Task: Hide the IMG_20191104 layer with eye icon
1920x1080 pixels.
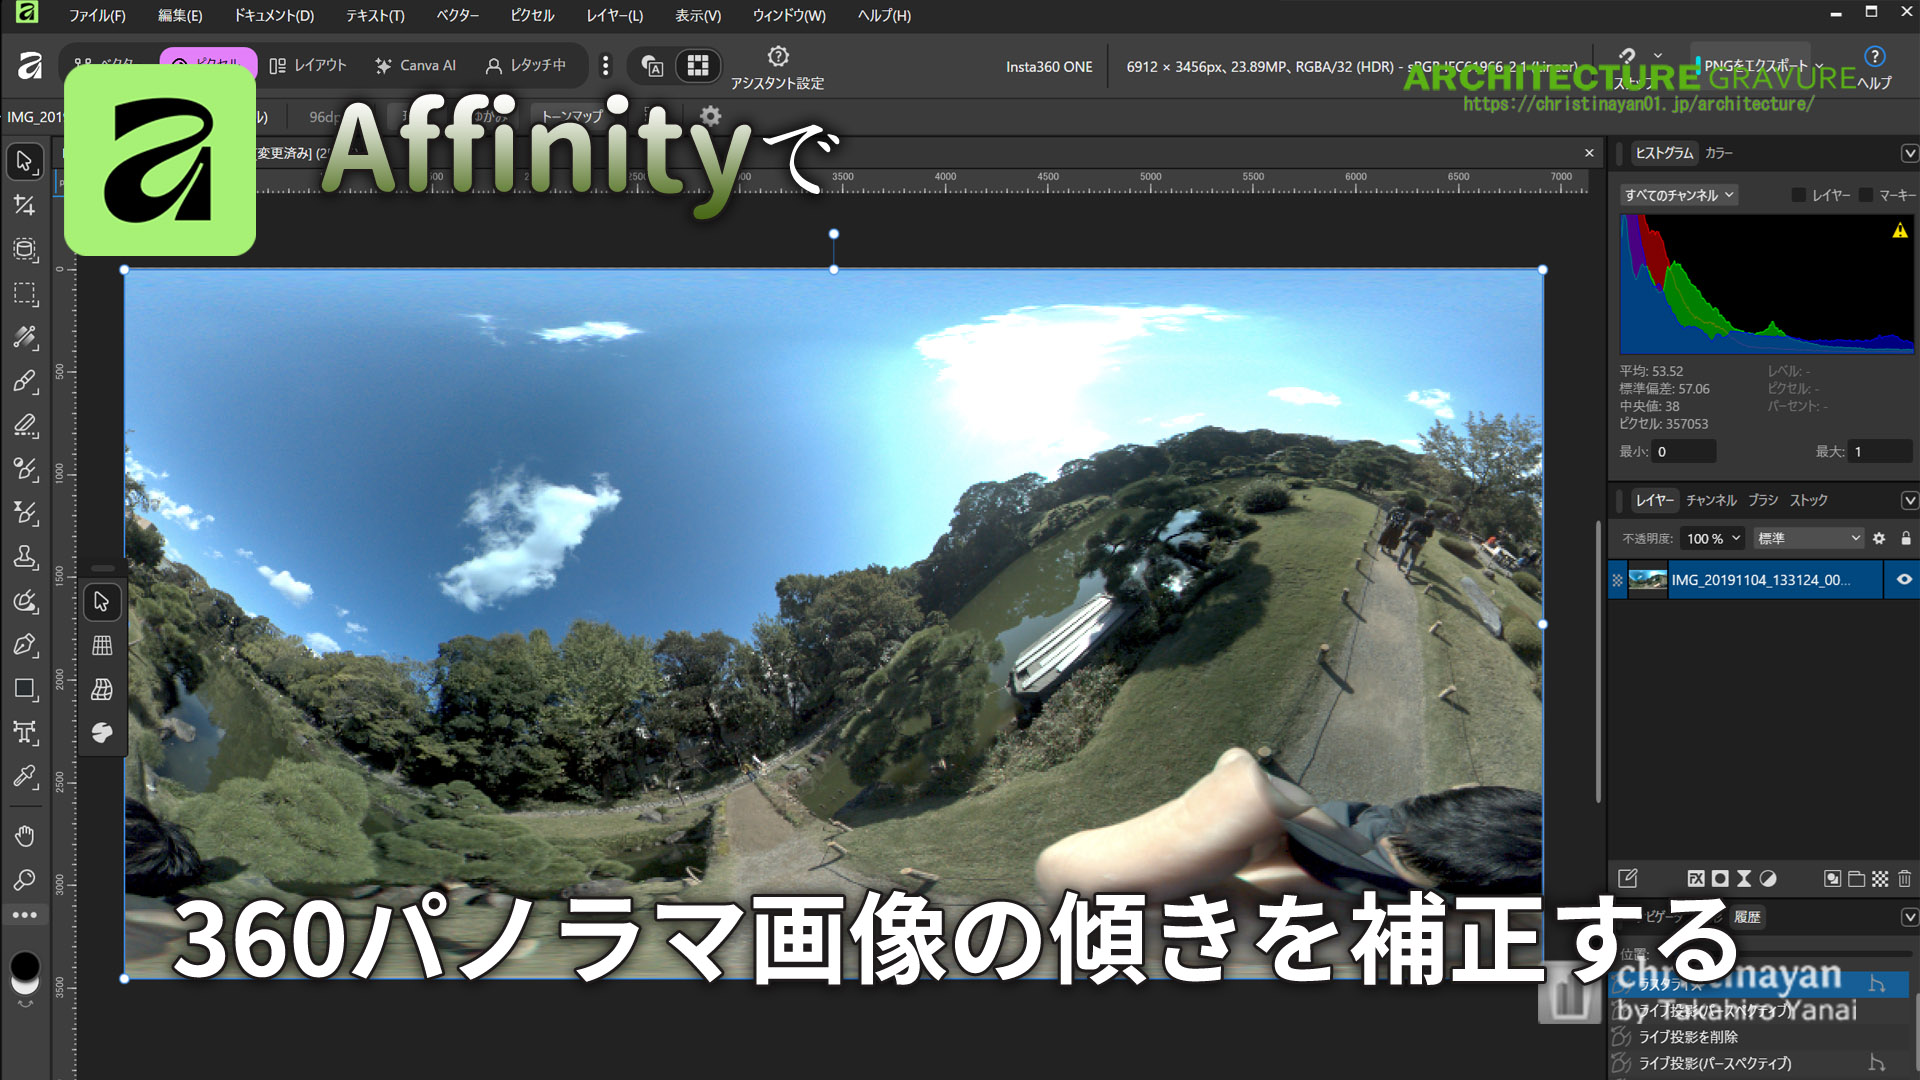Action: point(1904,579)
